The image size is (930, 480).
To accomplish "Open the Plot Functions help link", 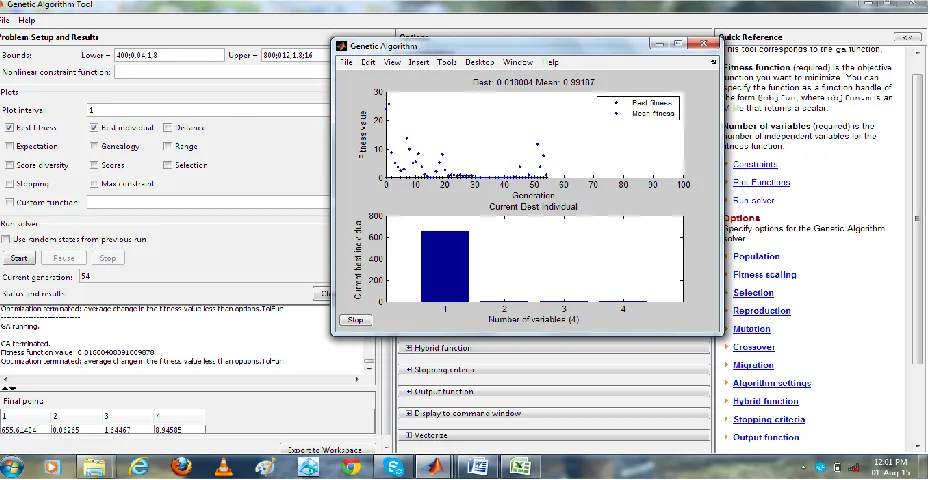I will tap(762, 182).
